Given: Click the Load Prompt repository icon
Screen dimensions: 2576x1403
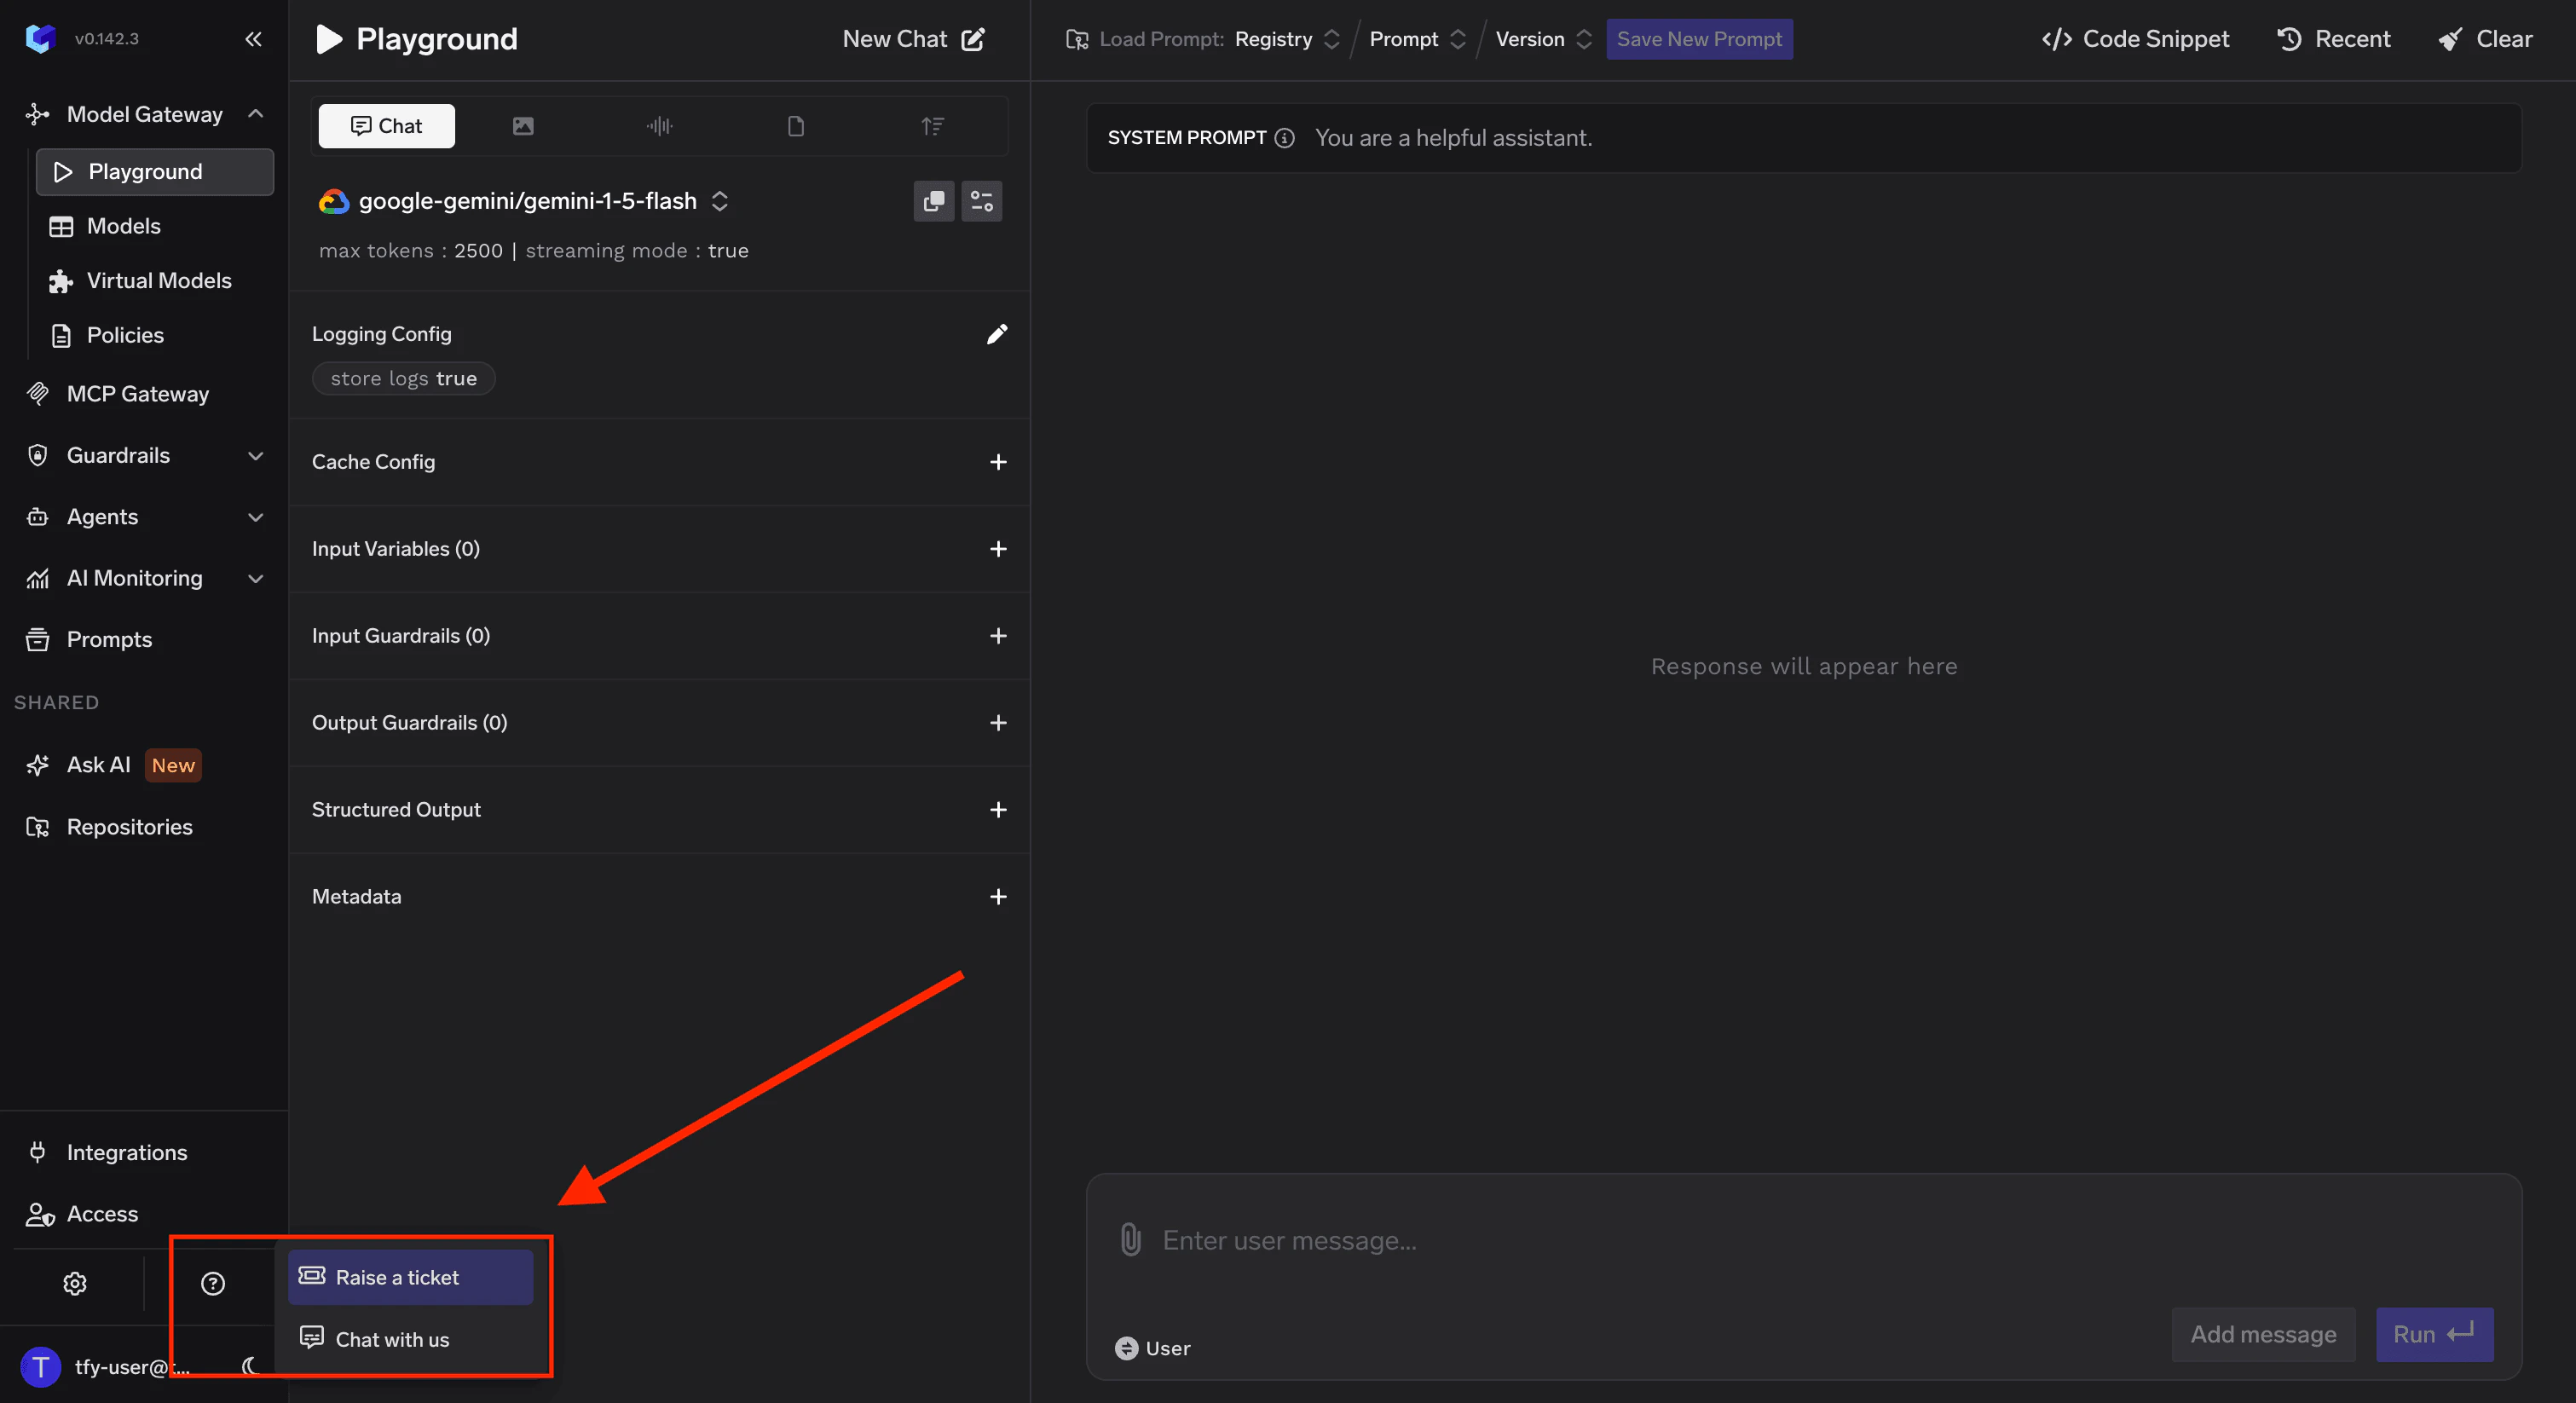Looking at the screenshot, I should tap(1077, 39).
